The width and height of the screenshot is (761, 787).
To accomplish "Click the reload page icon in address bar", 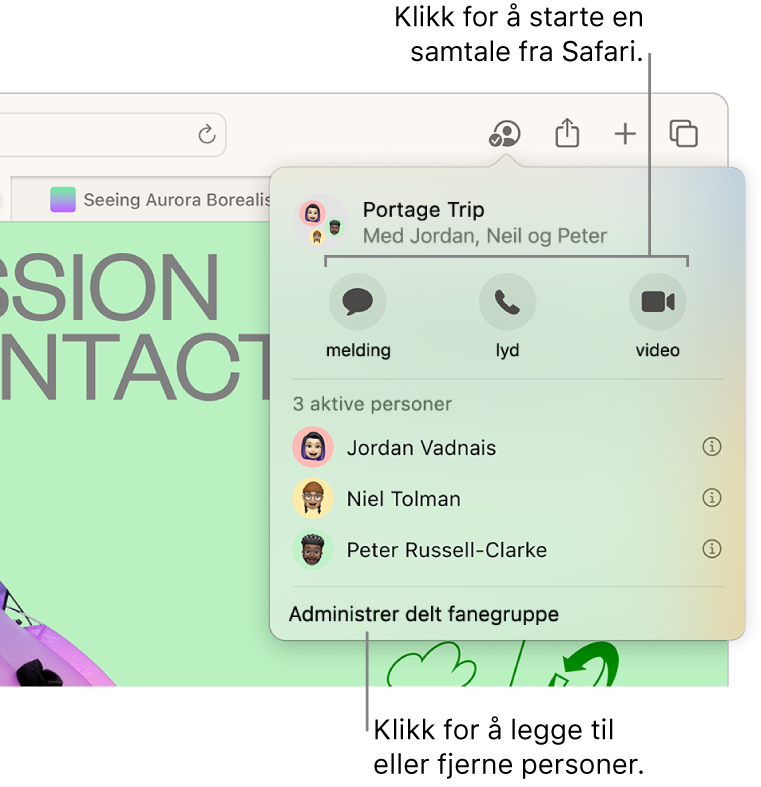I will coord(206,135).
